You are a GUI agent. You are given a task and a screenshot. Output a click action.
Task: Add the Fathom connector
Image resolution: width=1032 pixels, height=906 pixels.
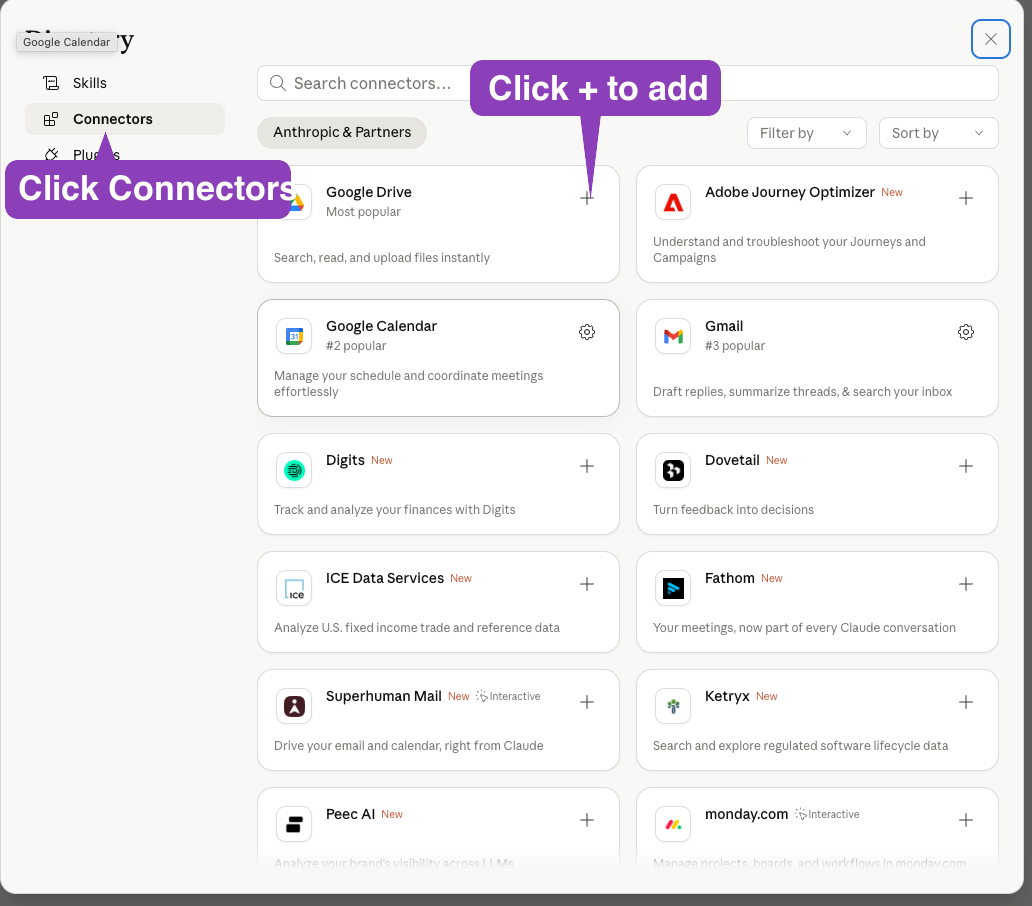coord(966,584)
